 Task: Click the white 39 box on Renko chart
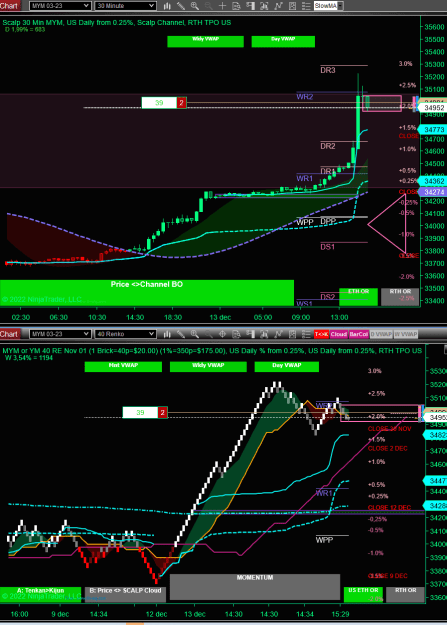coord(140,413)
